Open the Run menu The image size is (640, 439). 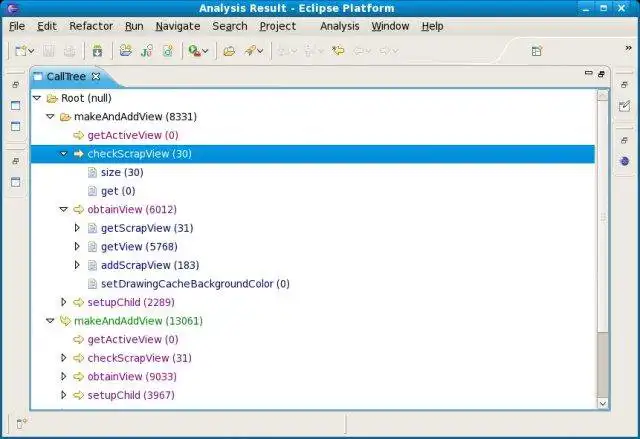pos(134,26)
